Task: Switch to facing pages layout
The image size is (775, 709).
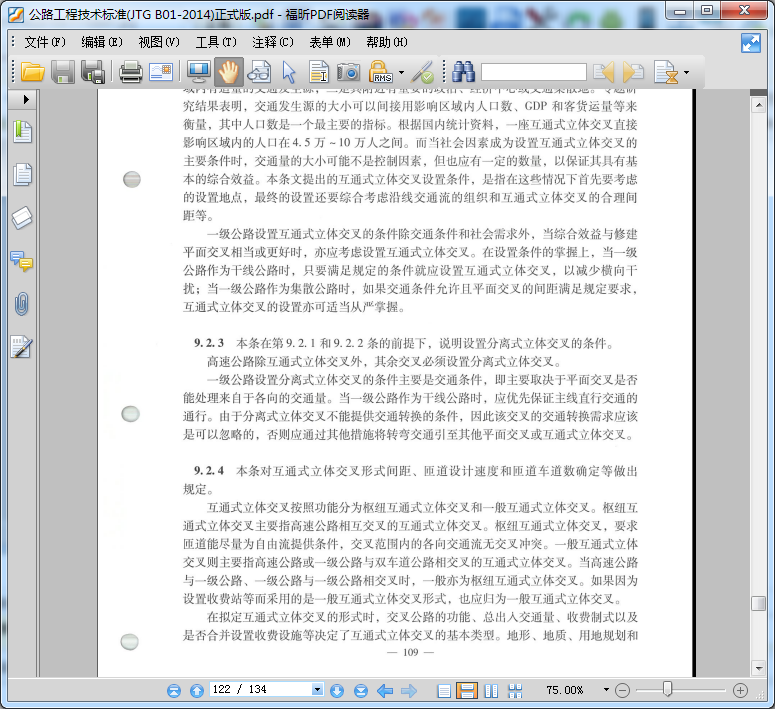Action: click(491, 691)
